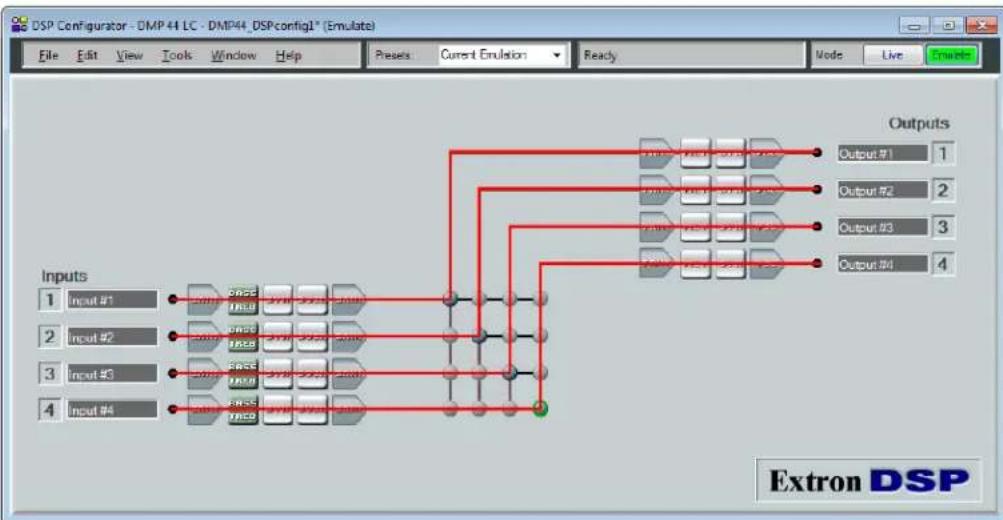Click the "Ready" status text

[600, 56]
